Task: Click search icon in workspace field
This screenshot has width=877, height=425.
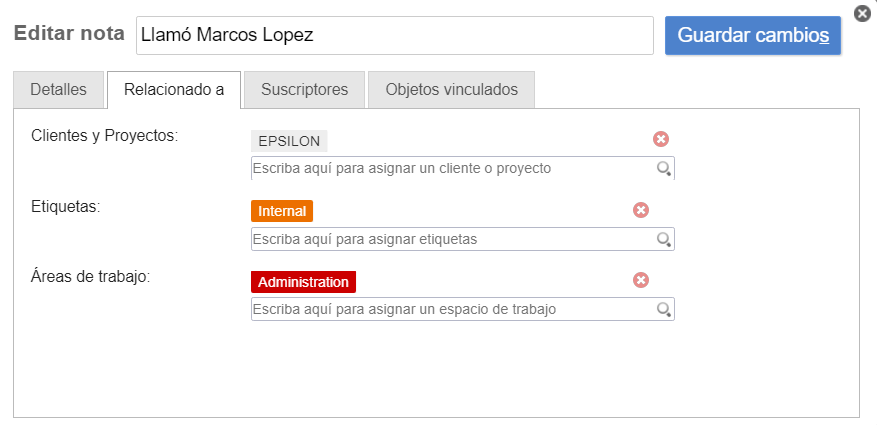Action: pyautogui.click(x=663, y=310)
